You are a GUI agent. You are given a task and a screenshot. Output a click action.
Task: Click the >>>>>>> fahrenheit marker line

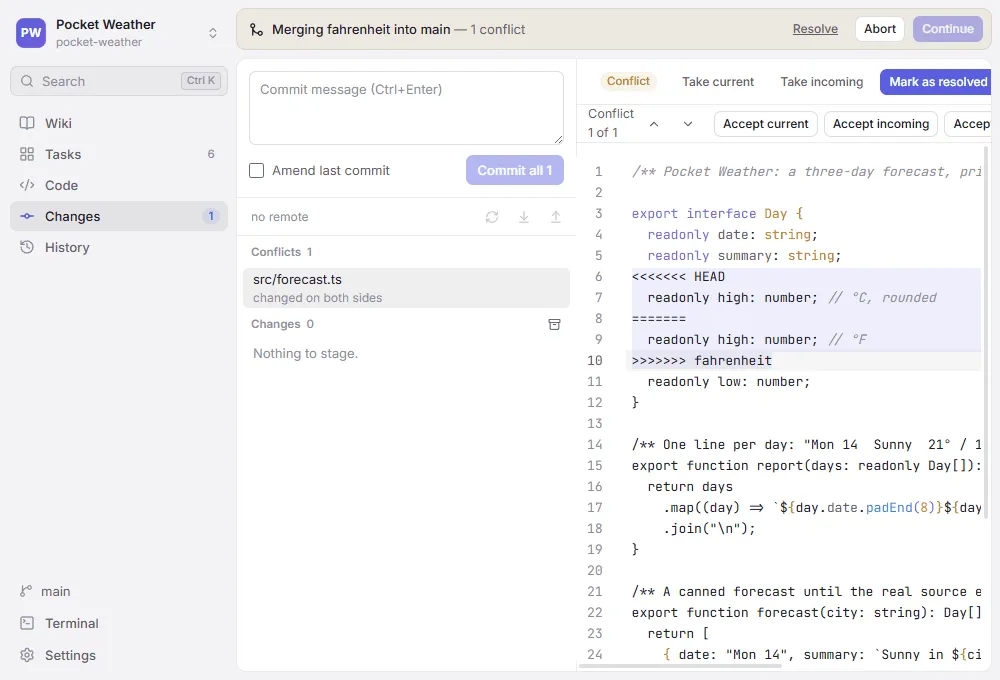coord(806,360)
